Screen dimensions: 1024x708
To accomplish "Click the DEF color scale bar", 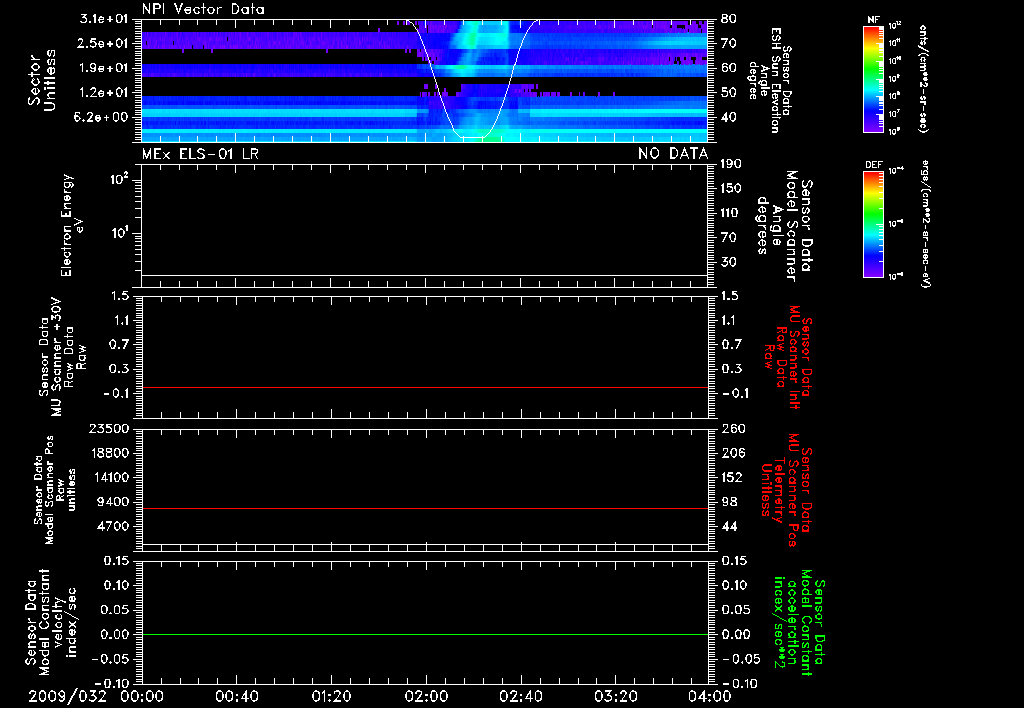I will click(874, 224).
